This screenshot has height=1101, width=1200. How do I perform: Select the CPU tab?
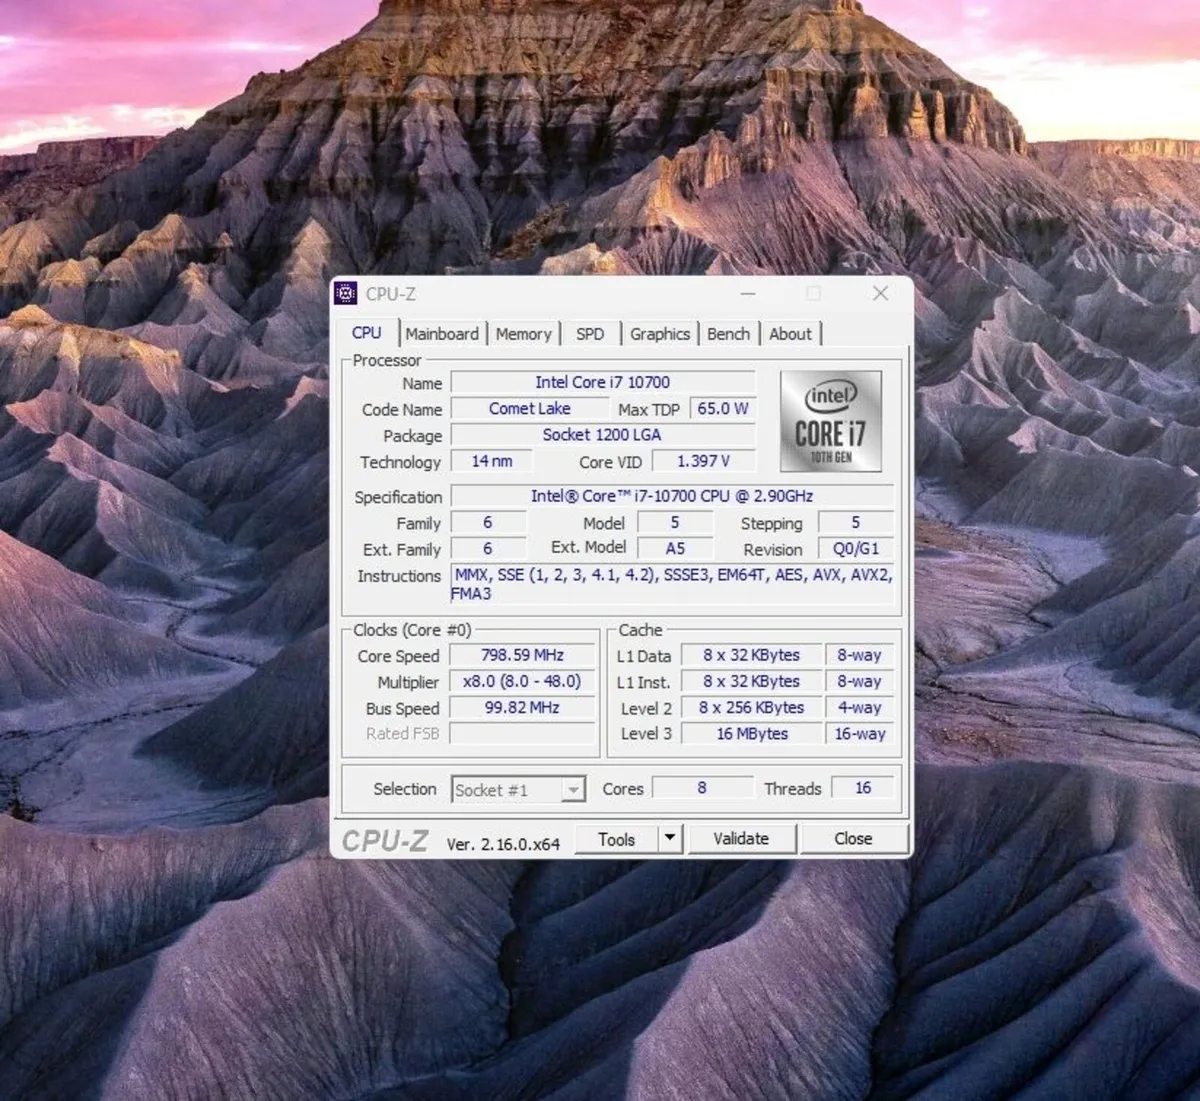pos(367,333)
